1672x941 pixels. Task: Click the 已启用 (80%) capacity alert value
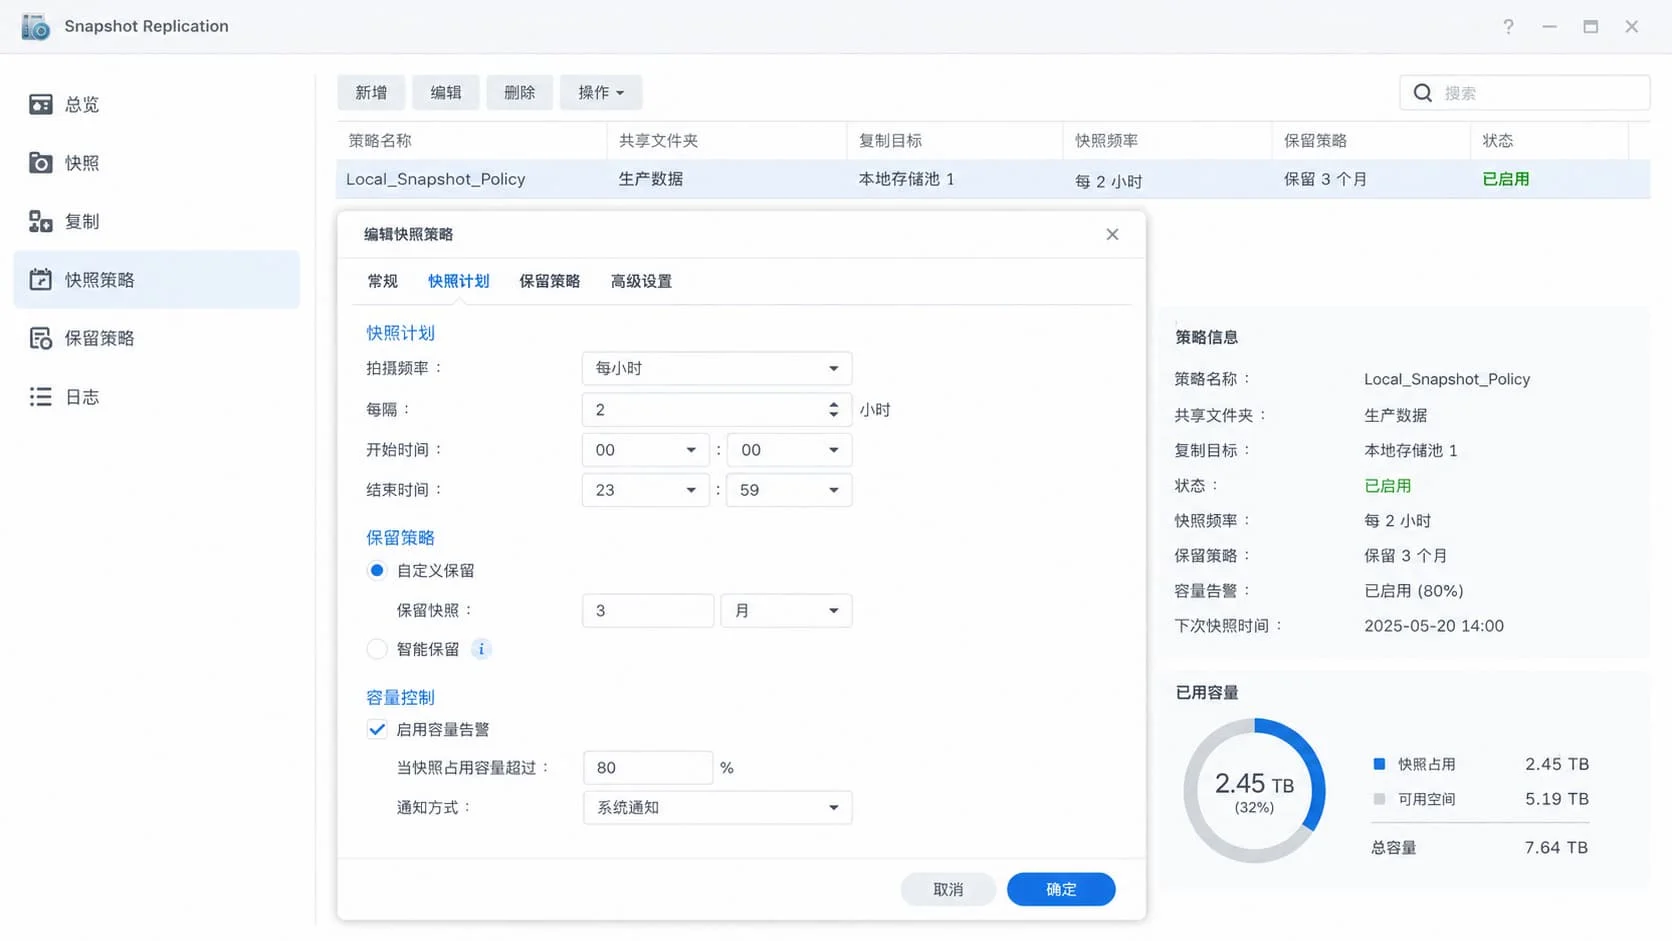tap(1413, 591)
